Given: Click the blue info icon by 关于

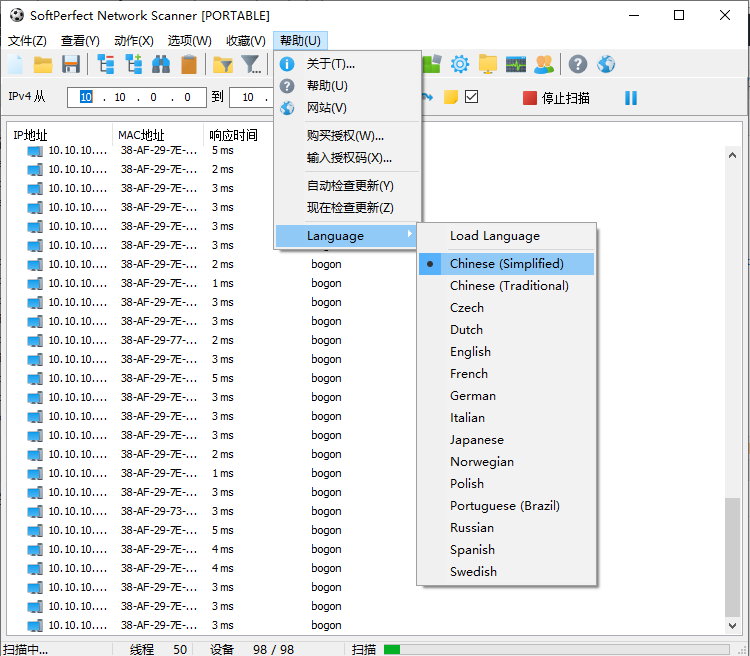Looking at the screenshot, I should pyautogui.click(x=287, y=64).
